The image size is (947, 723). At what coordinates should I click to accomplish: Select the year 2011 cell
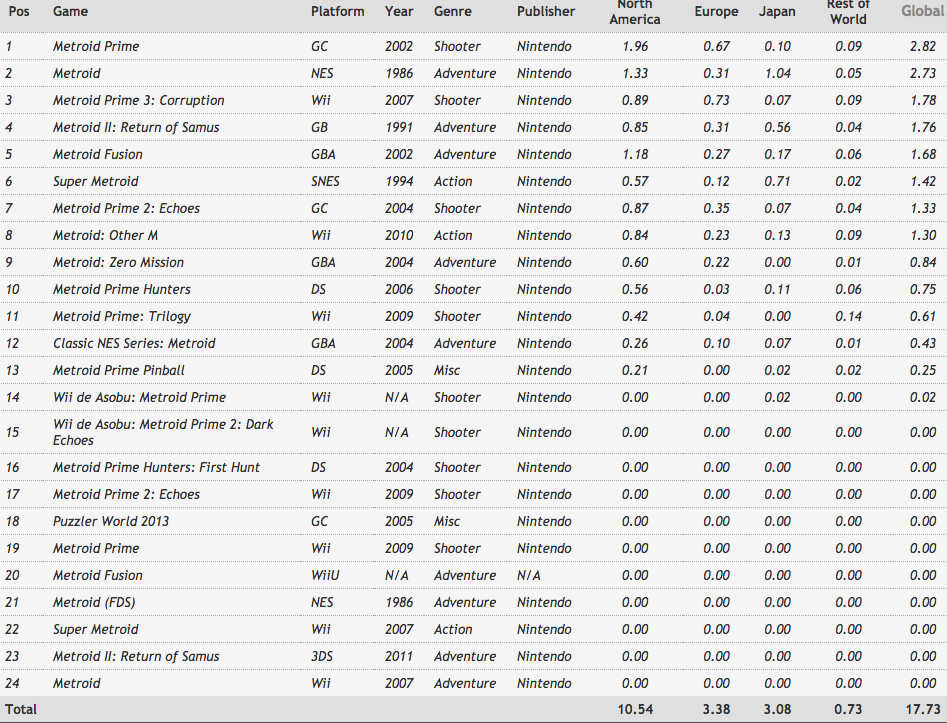[x=399, y=657]
